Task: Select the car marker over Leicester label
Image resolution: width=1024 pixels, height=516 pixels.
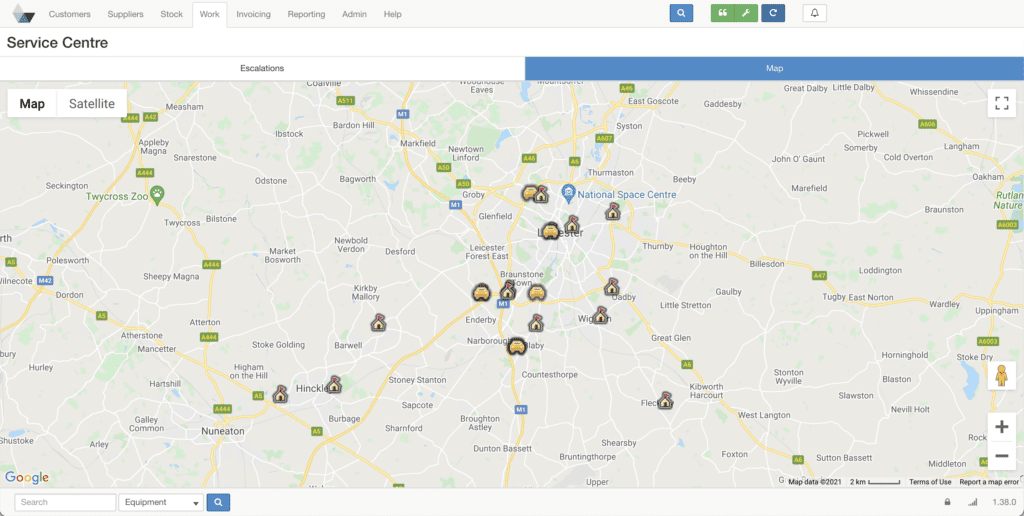Action: (551, 231)
